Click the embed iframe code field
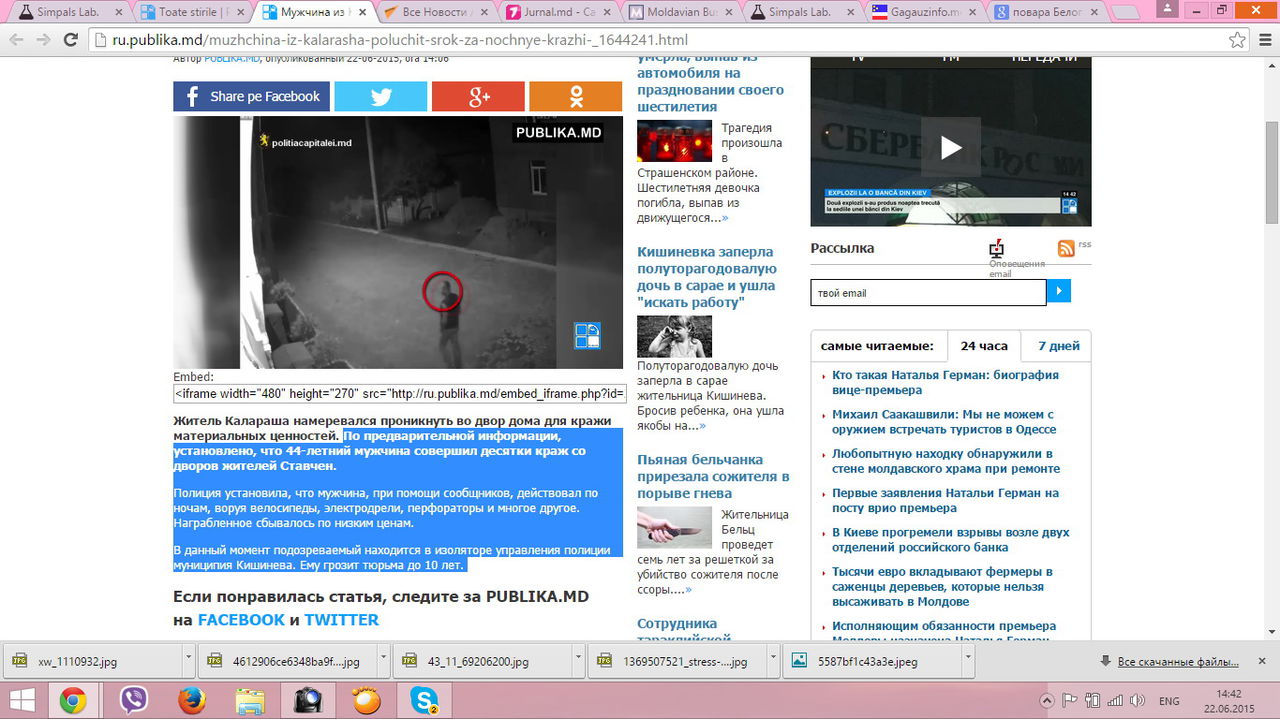 point(400,393)
